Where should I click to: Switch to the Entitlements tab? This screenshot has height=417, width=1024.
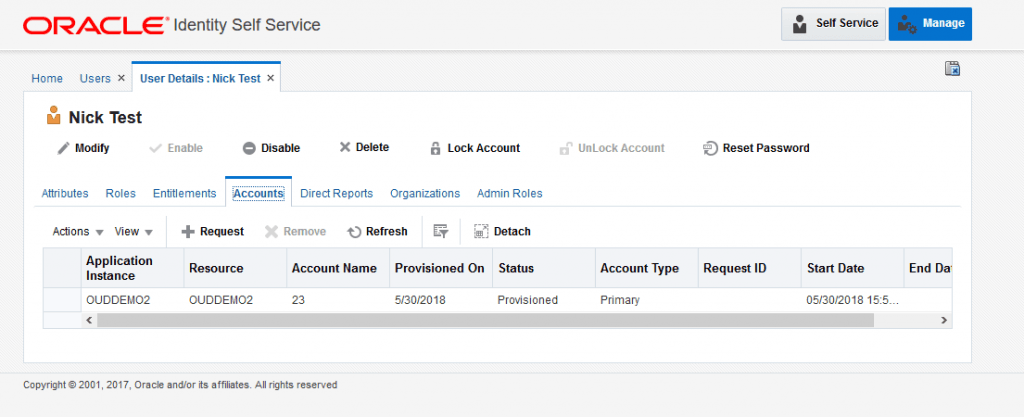[184, 193]
